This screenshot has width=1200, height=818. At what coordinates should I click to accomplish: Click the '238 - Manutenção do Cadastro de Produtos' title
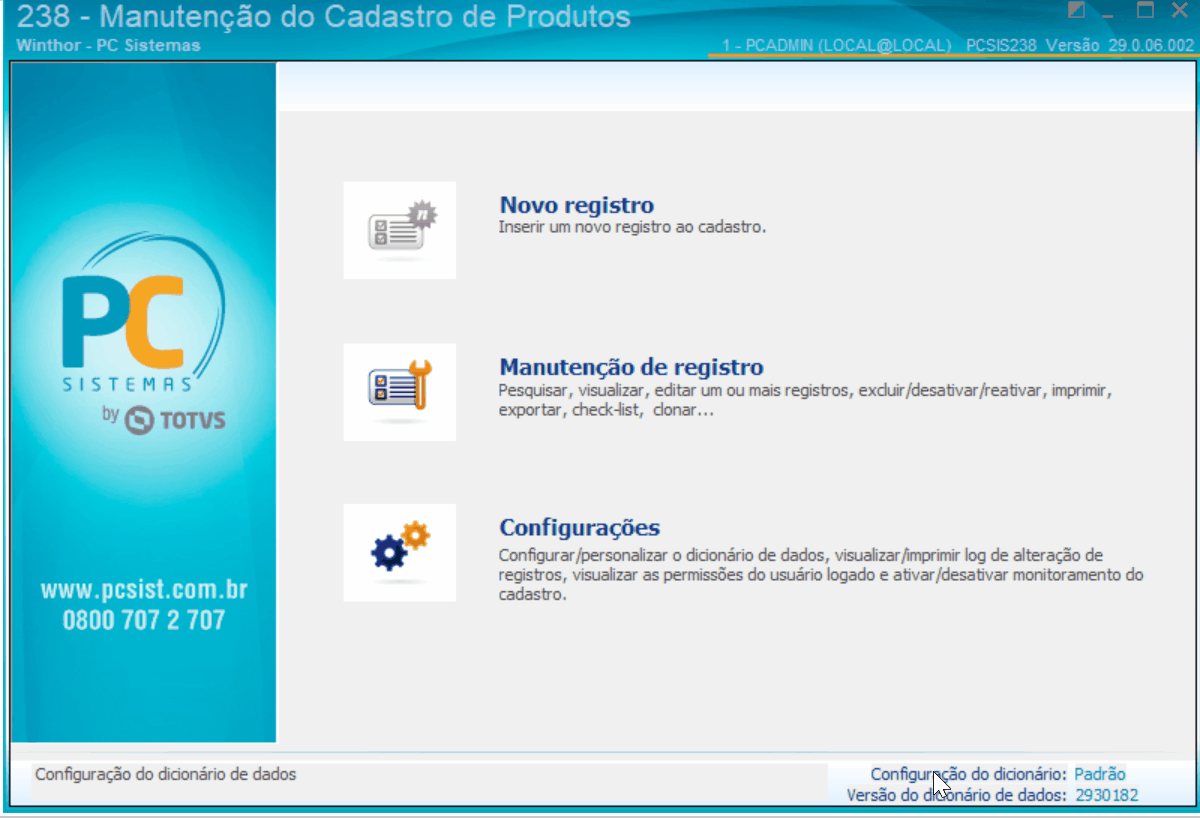coord(325,17)
